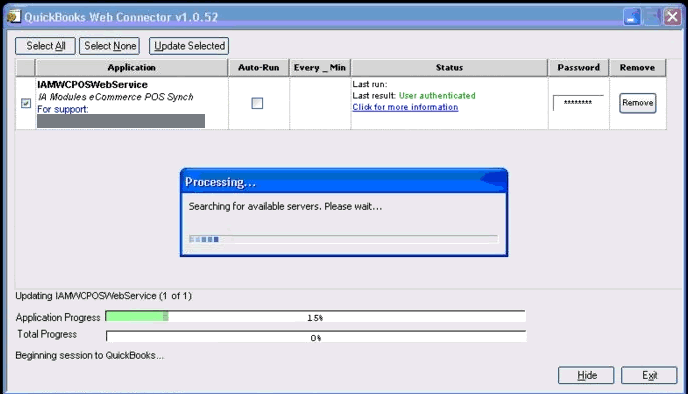This screenshot has width=688, height=394.
Task: Click IA Modules eCommerce POS Synch description
Action: [x=115, y=97]
